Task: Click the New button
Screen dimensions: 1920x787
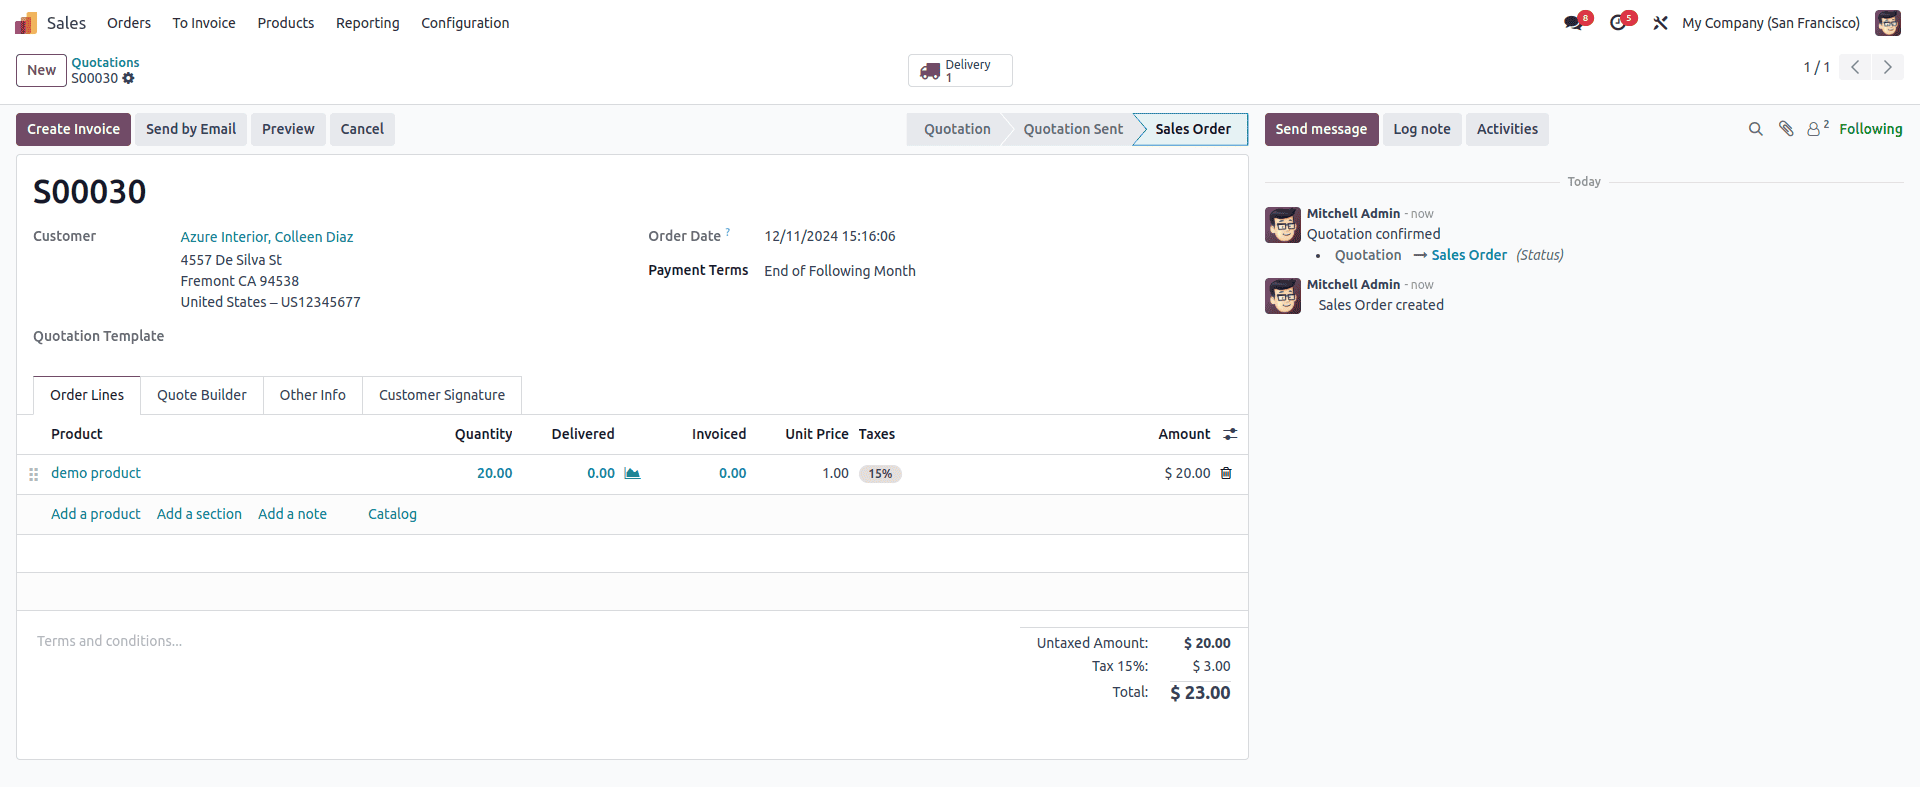Action: 41,70
